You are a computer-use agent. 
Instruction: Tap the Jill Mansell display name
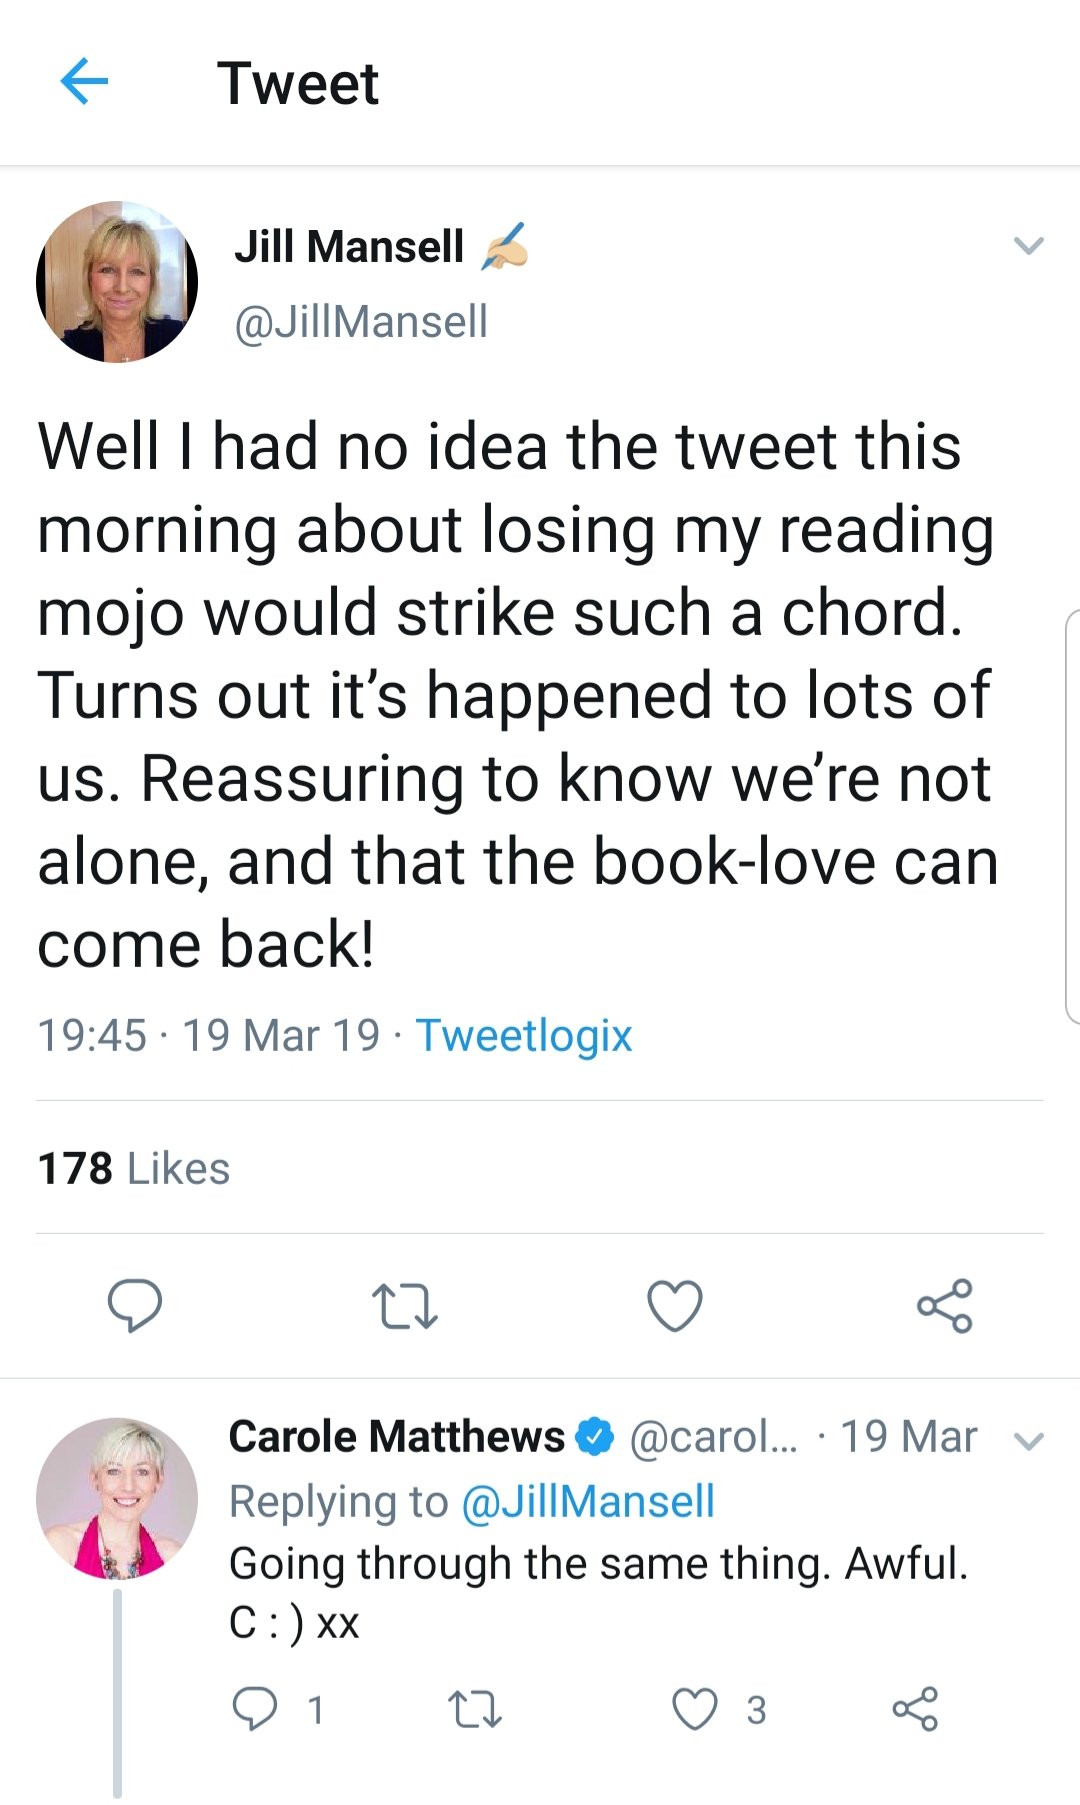pos(349,247)
